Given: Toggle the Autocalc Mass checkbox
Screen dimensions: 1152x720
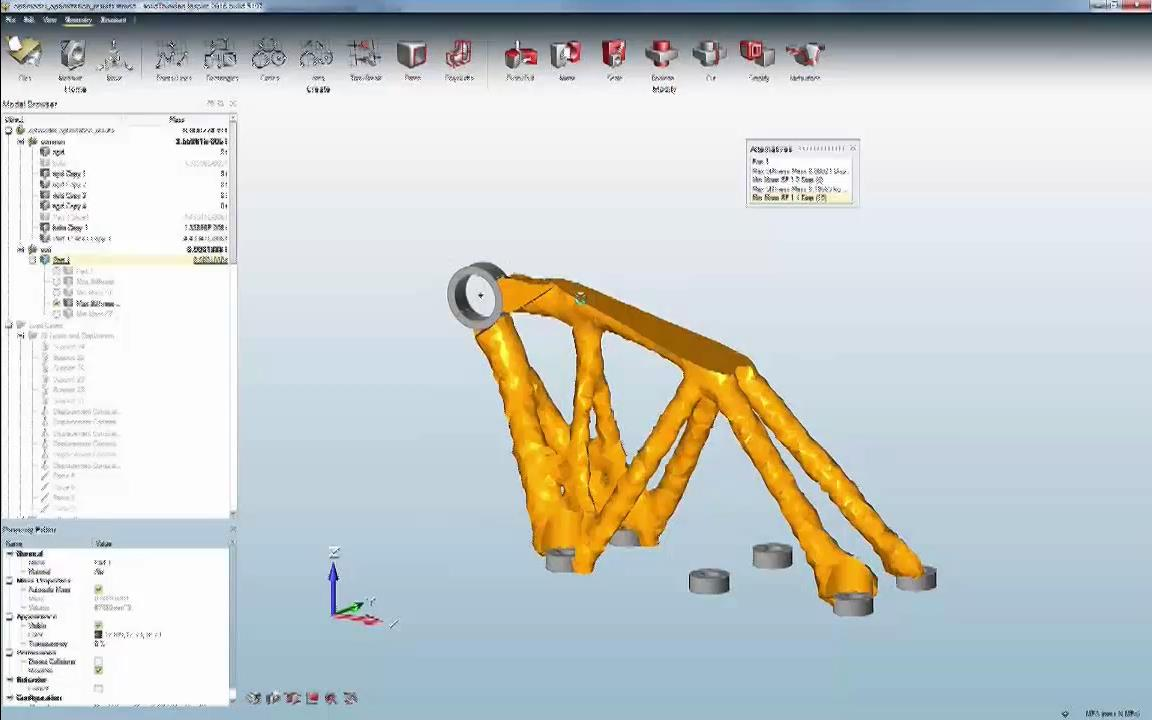Looking at the screenshot, I should 98,590.
